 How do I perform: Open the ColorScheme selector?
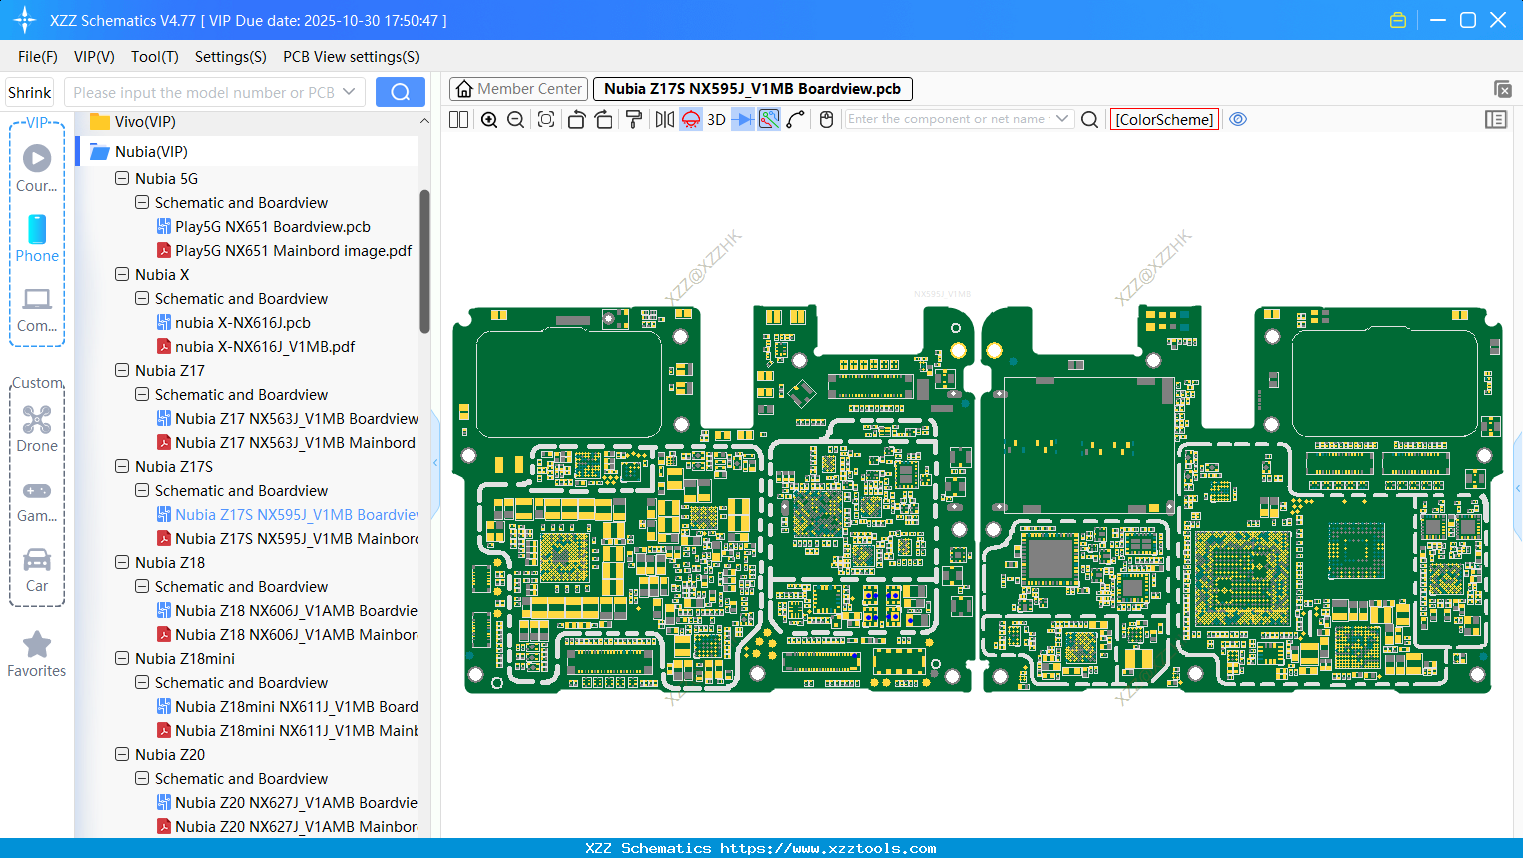pyautogui.click(x=1163, y=119)
